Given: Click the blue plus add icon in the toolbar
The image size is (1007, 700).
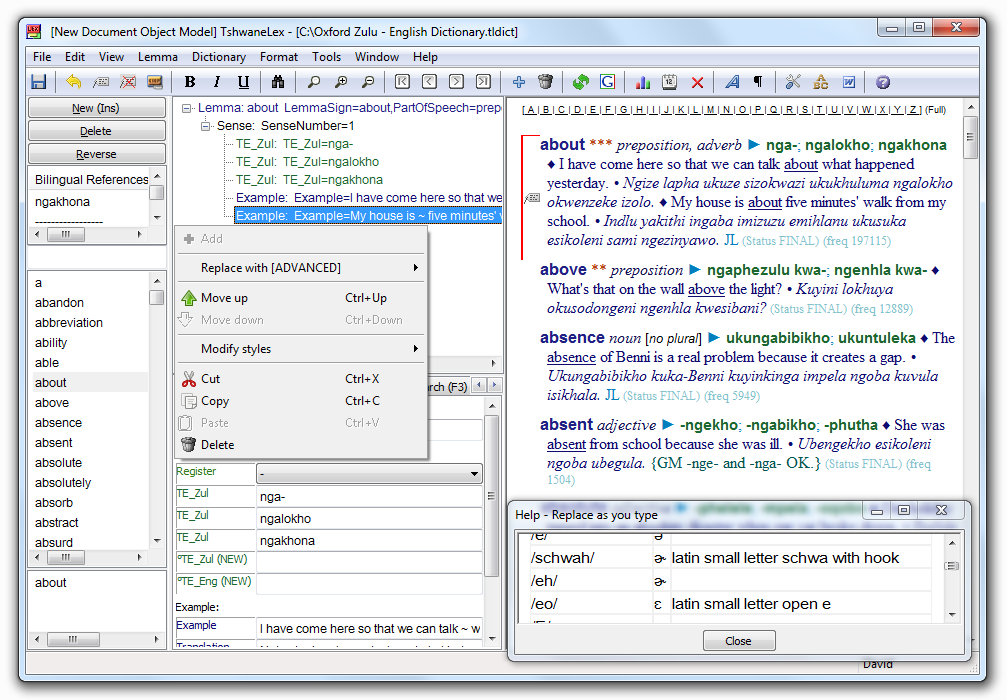Looking at the screenshot, I should point(519,82).
